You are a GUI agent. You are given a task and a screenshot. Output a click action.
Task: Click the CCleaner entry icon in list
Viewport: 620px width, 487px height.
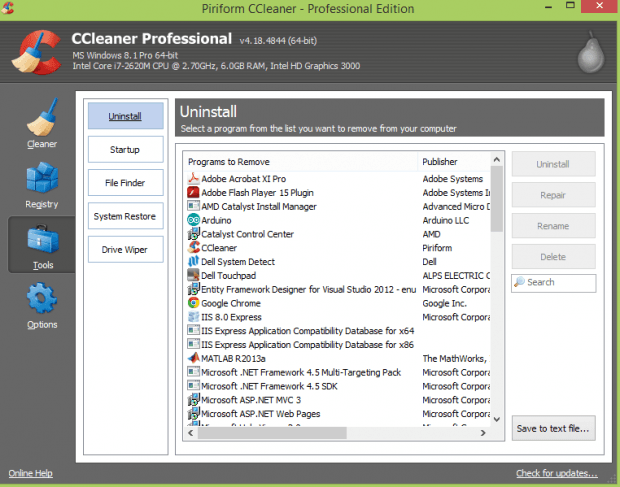coord(193,248)
